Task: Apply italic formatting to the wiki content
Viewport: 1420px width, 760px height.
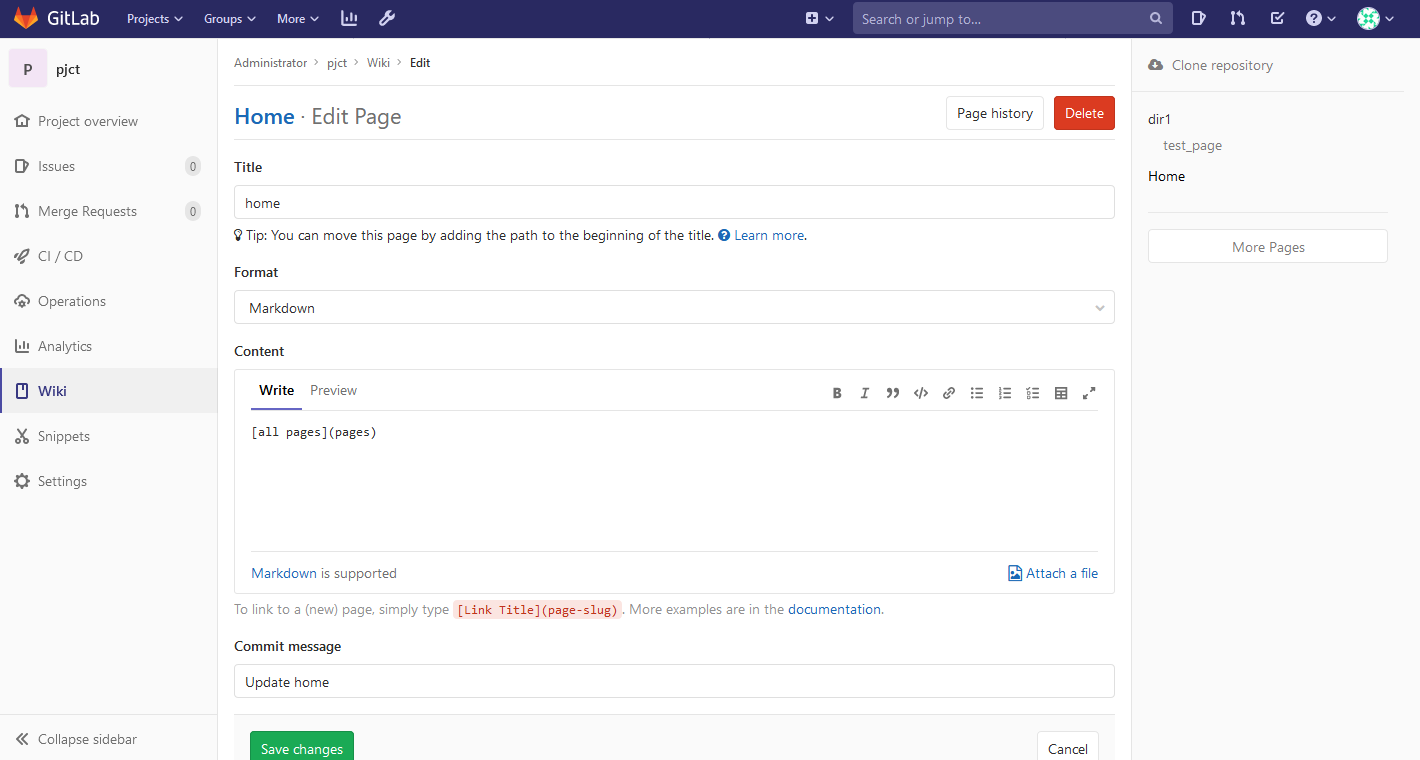Action: tap(865, 392)
